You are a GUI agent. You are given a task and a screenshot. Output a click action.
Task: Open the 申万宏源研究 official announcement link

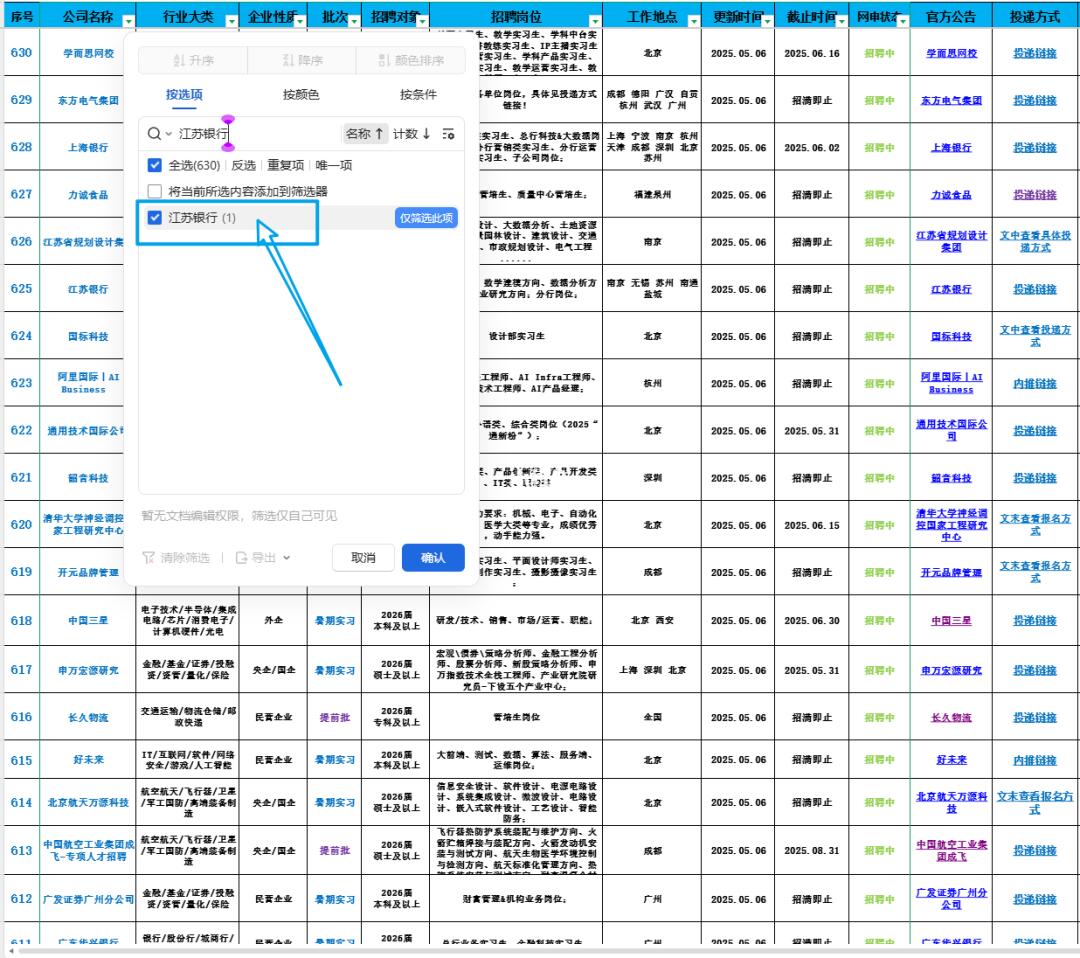click(x=951, y=670)
